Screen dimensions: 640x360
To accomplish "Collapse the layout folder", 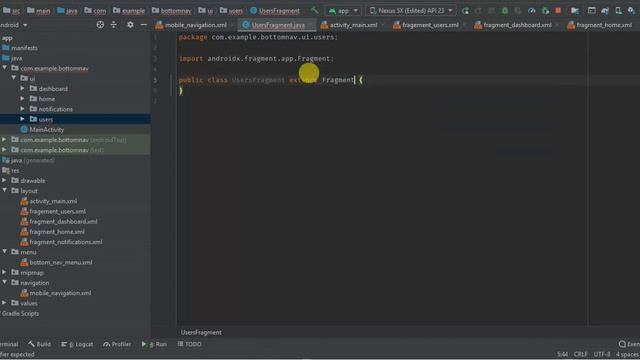I will pyautogui.click(x=4, y=190).
